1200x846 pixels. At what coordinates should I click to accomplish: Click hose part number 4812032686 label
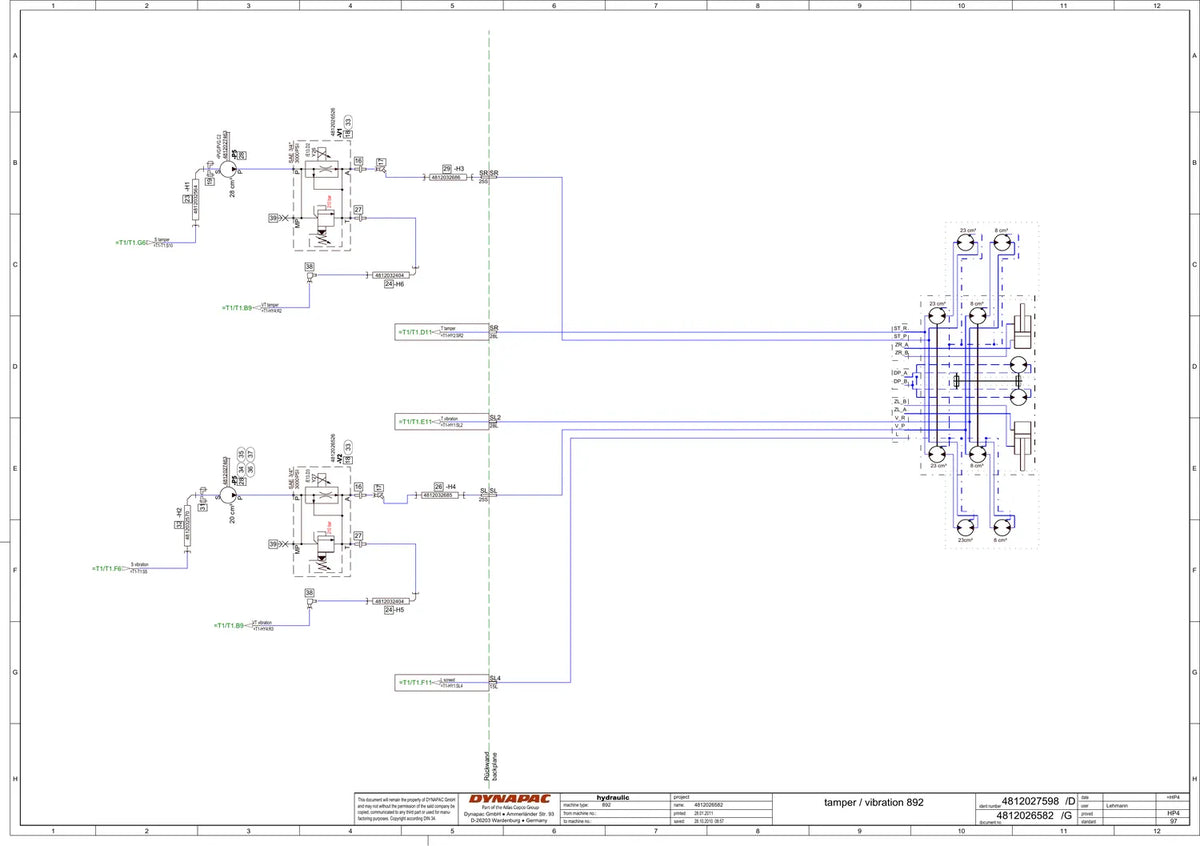coord(446,177)
